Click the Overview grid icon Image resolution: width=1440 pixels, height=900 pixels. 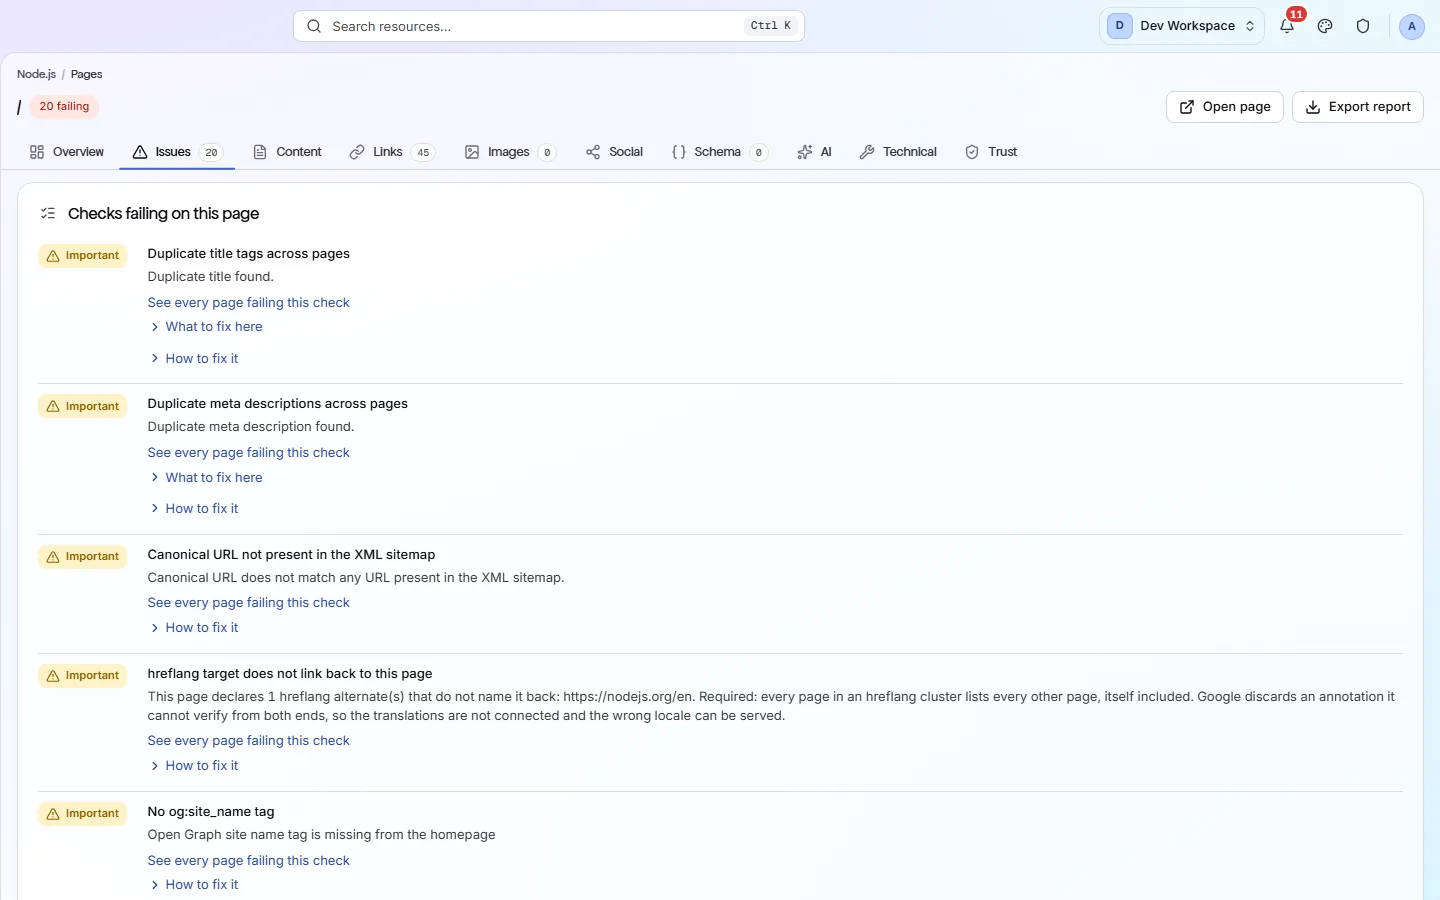click(x=37, y=152)
